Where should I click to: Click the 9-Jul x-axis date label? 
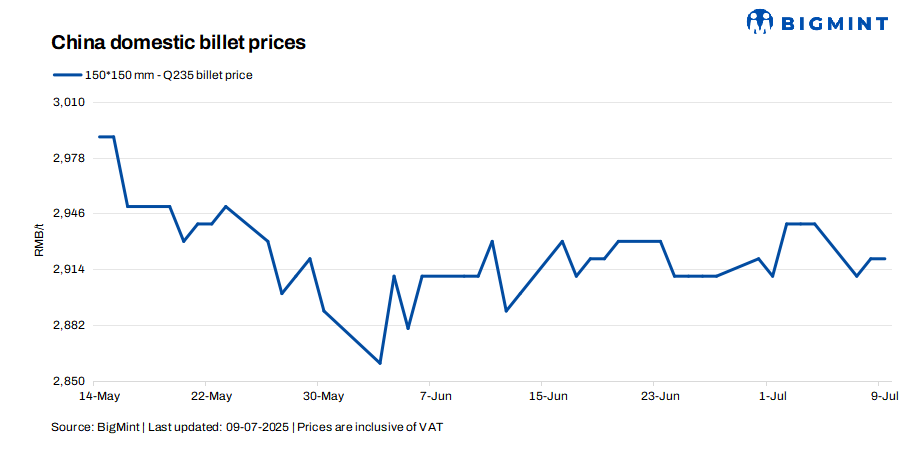tap(879, 396)
